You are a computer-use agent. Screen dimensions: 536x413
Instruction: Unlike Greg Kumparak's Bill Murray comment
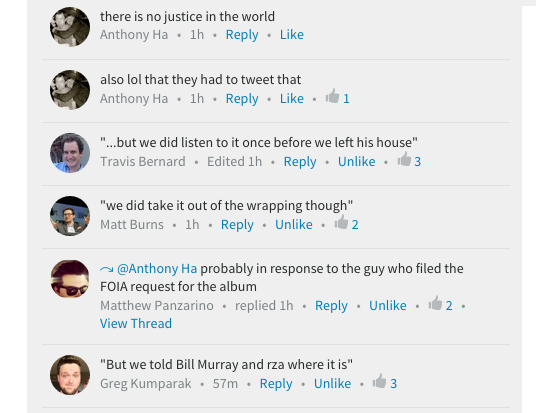coord(332,383)
